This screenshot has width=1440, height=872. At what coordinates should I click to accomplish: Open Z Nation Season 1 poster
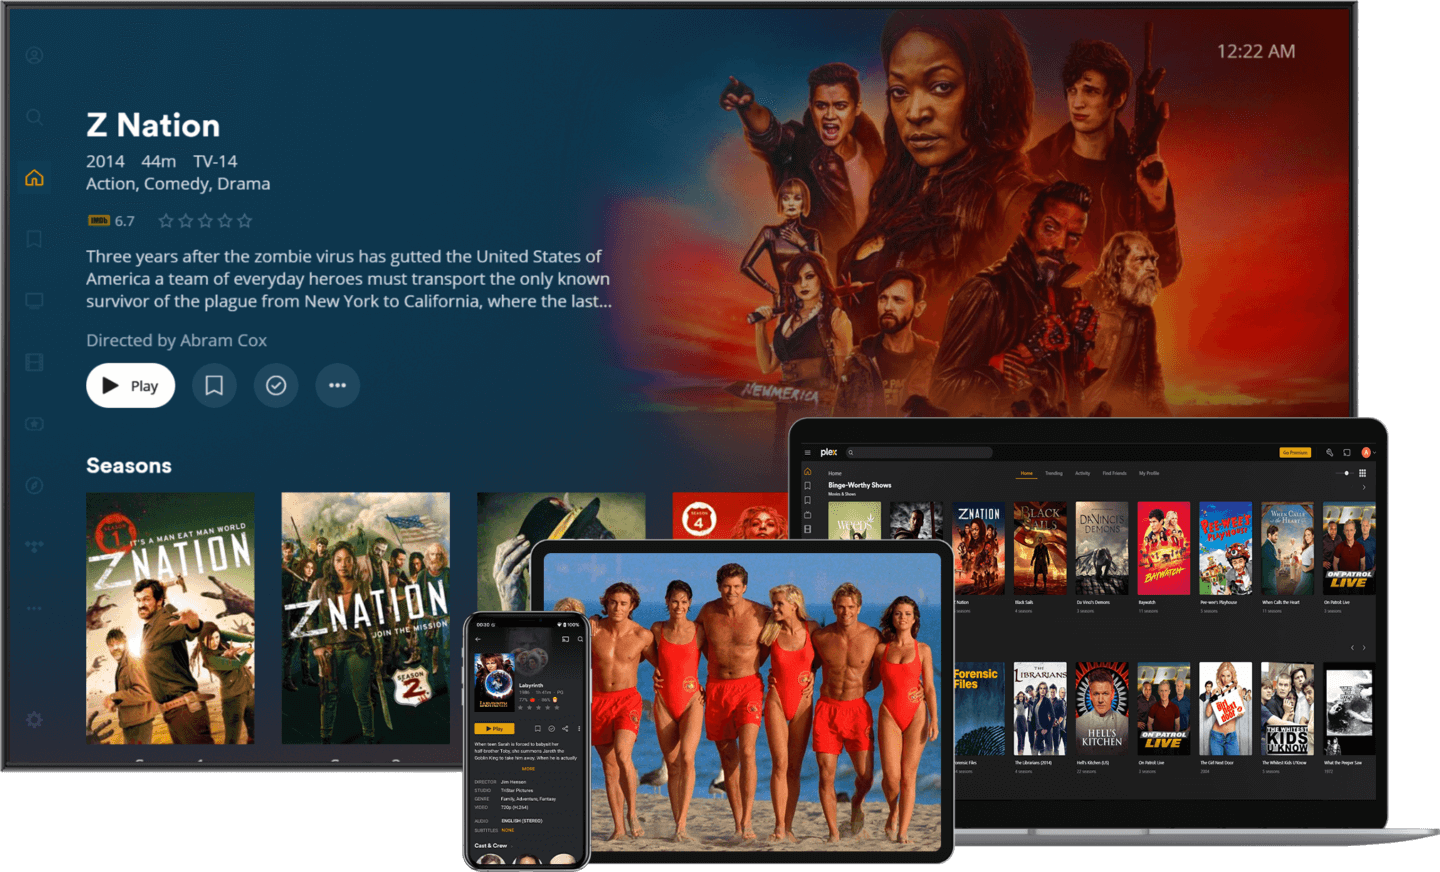[170, 618]
